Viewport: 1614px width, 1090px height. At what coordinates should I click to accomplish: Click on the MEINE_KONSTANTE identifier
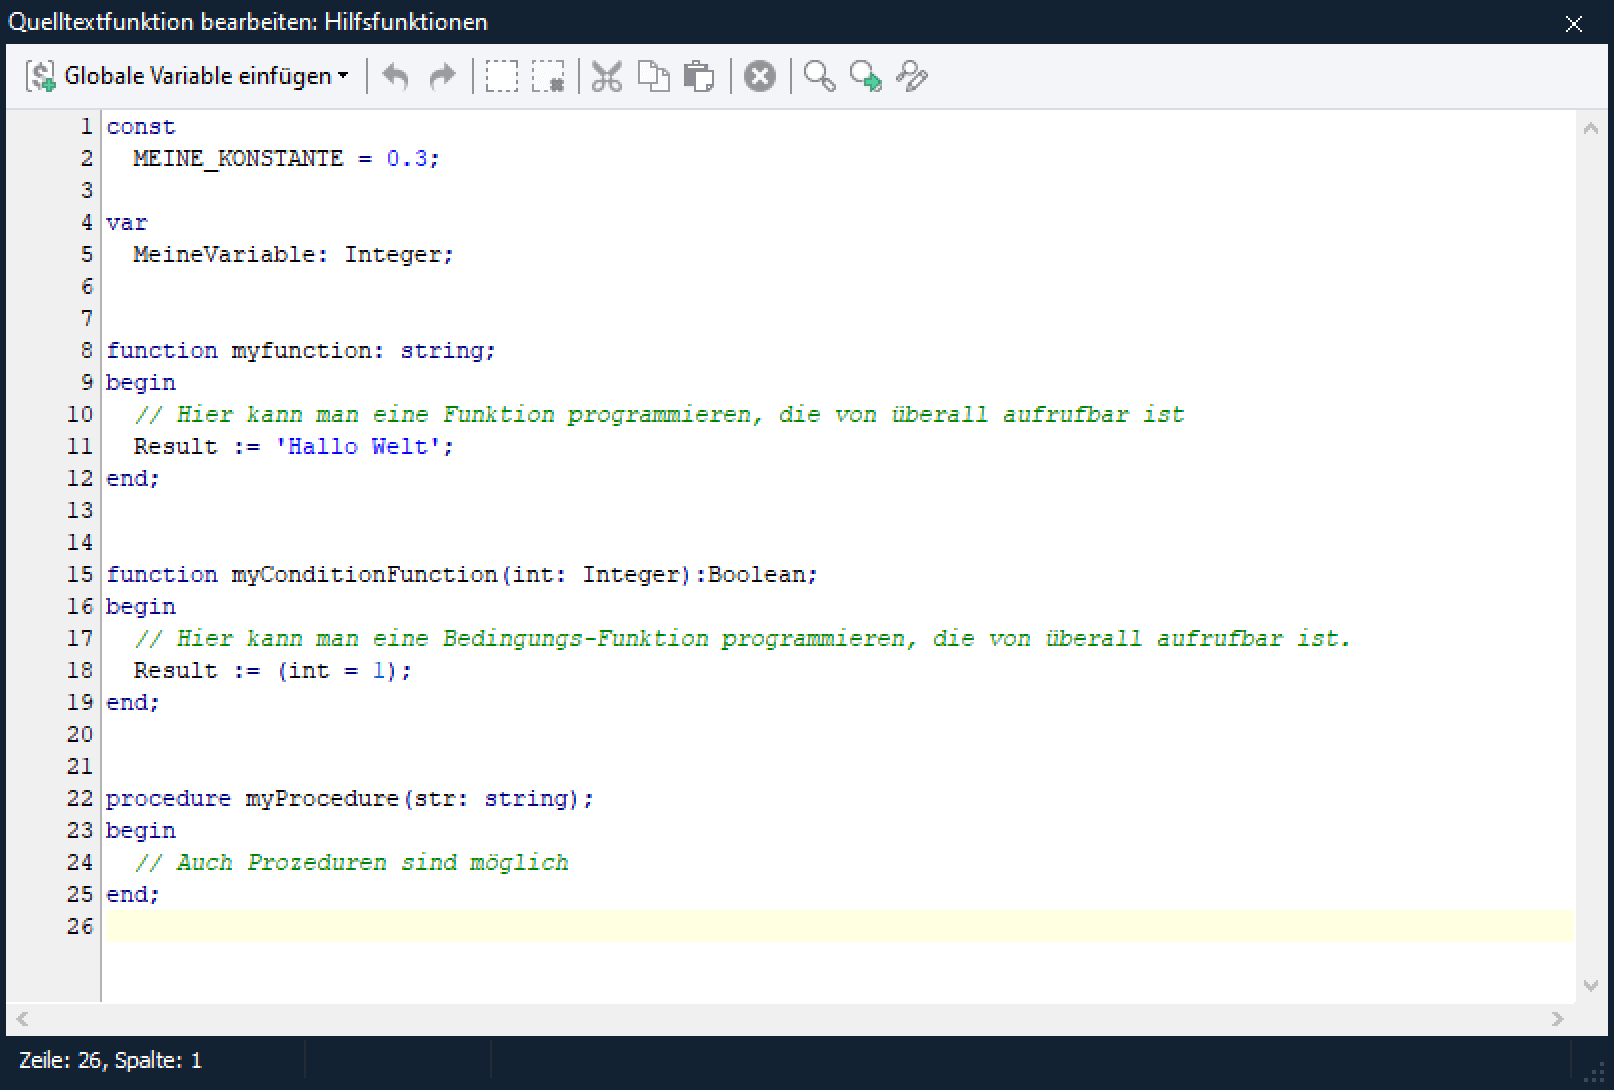[238, 159]
